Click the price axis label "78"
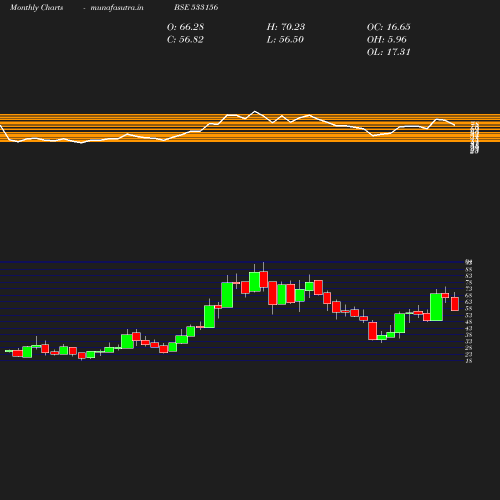The width and height of the screenshot is (500, 500). [469, 282]
